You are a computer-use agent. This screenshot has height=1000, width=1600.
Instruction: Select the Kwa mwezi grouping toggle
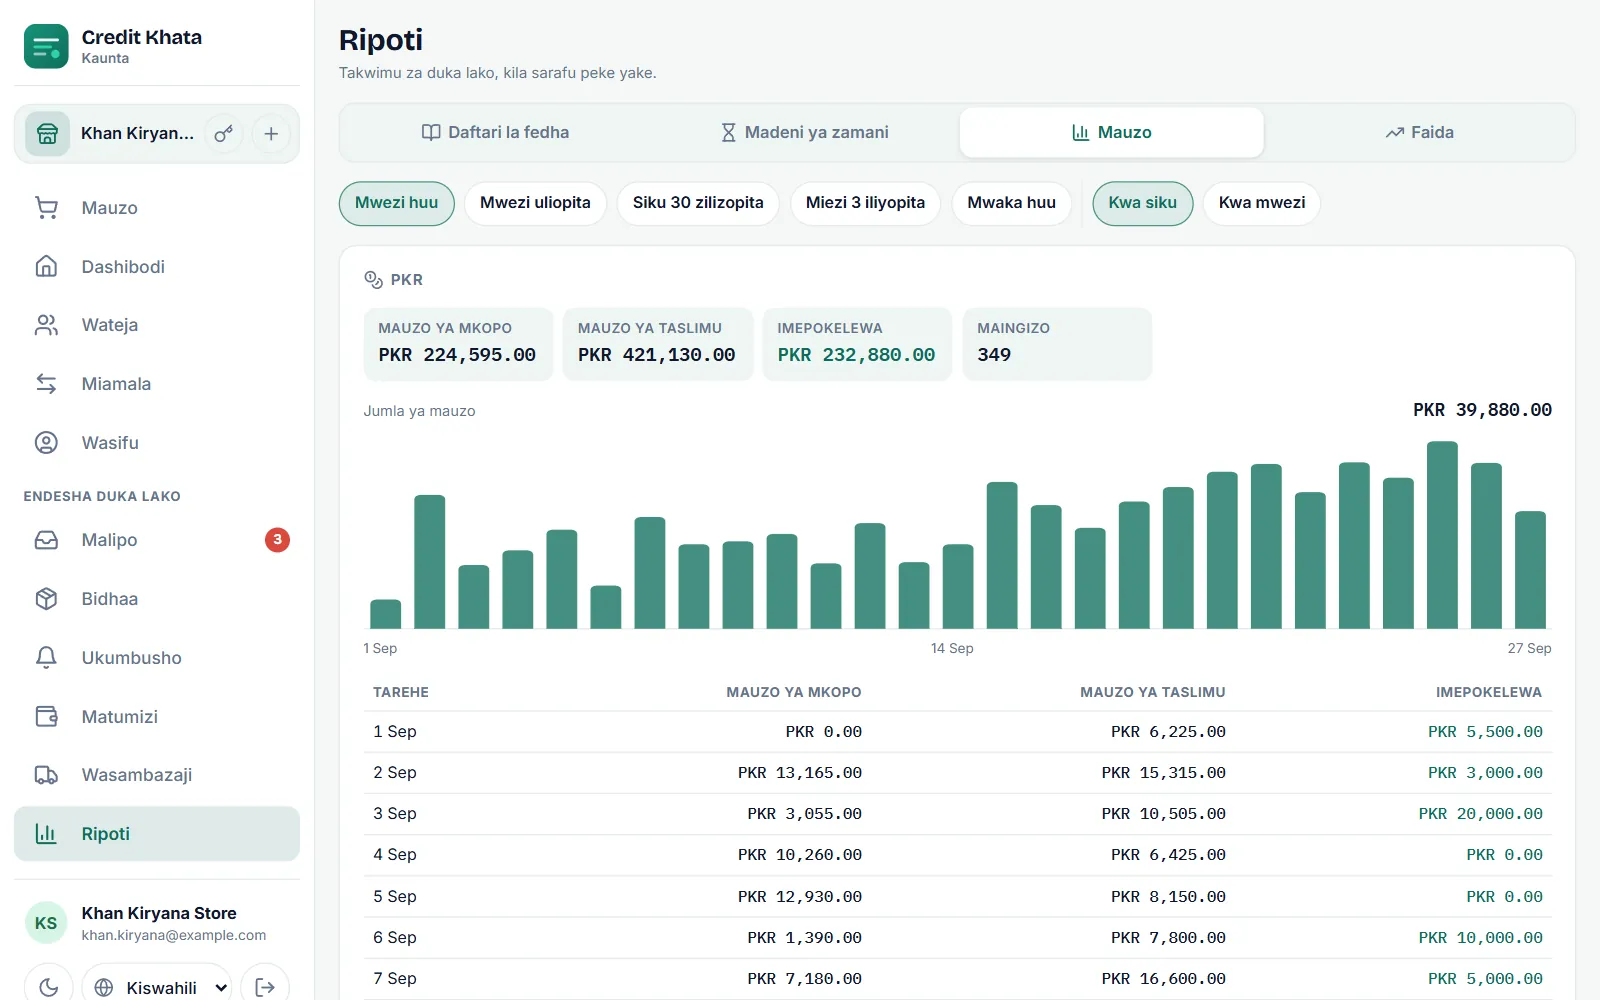click(x=1261, y=203)
